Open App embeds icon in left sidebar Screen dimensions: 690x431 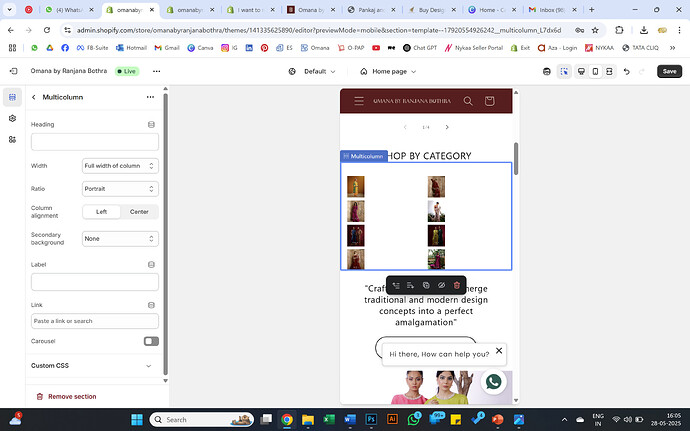[x=12, y=140]
